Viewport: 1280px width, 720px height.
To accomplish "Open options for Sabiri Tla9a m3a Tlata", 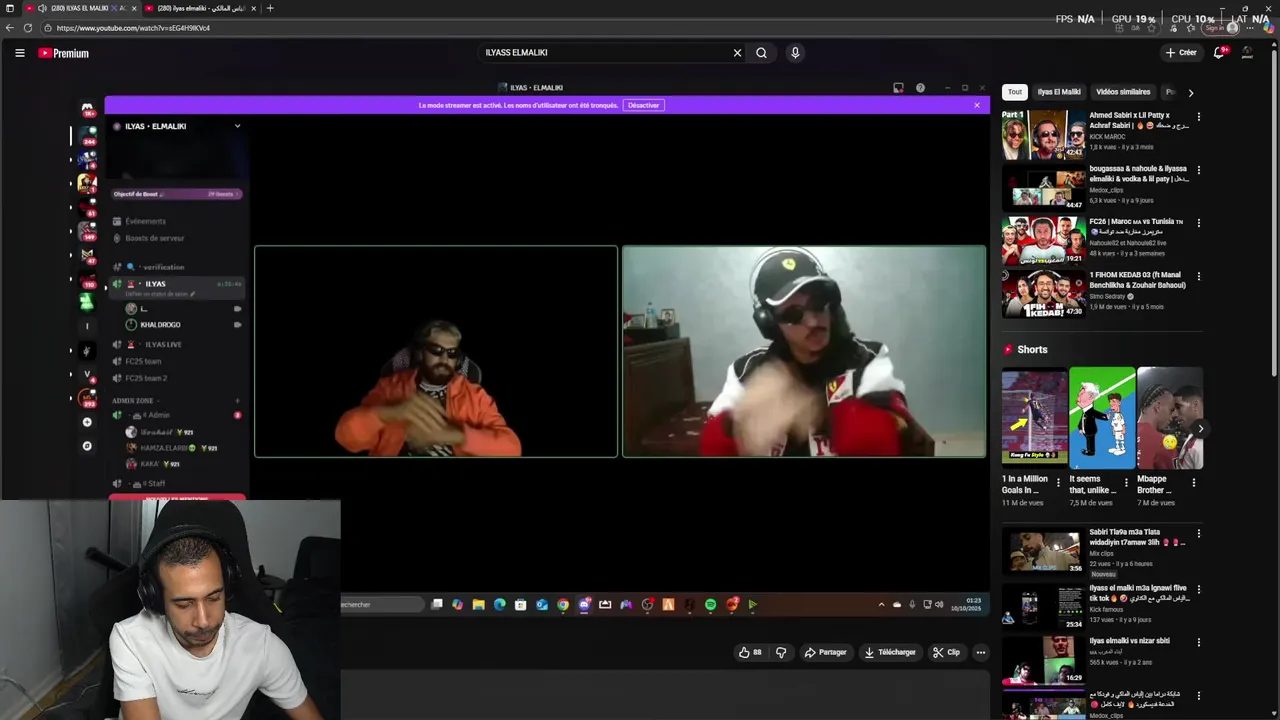I will 1198,534.
